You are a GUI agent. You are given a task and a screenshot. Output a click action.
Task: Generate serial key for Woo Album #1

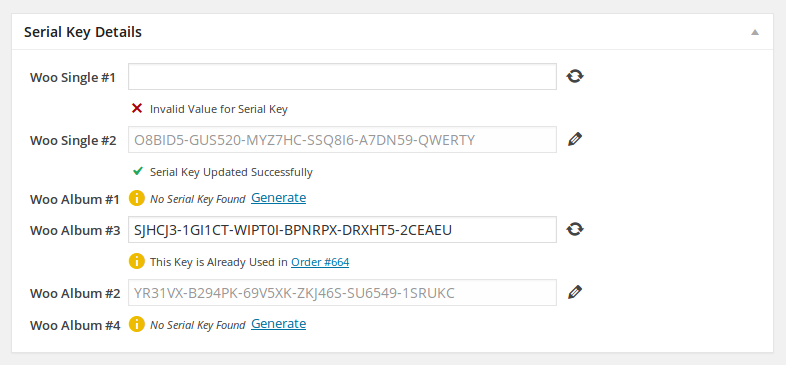point(279,198)
